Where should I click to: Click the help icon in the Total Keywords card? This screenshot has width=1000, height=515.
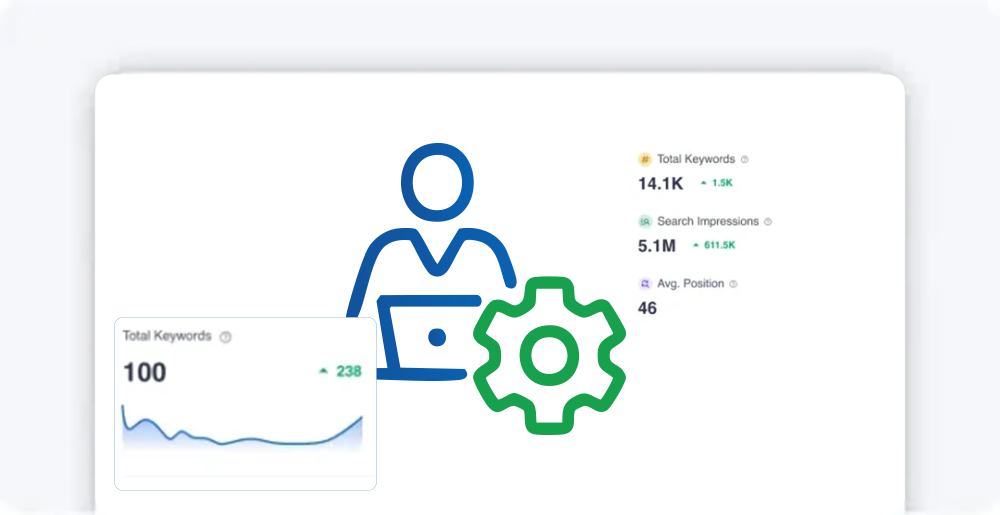click(225, 337)
